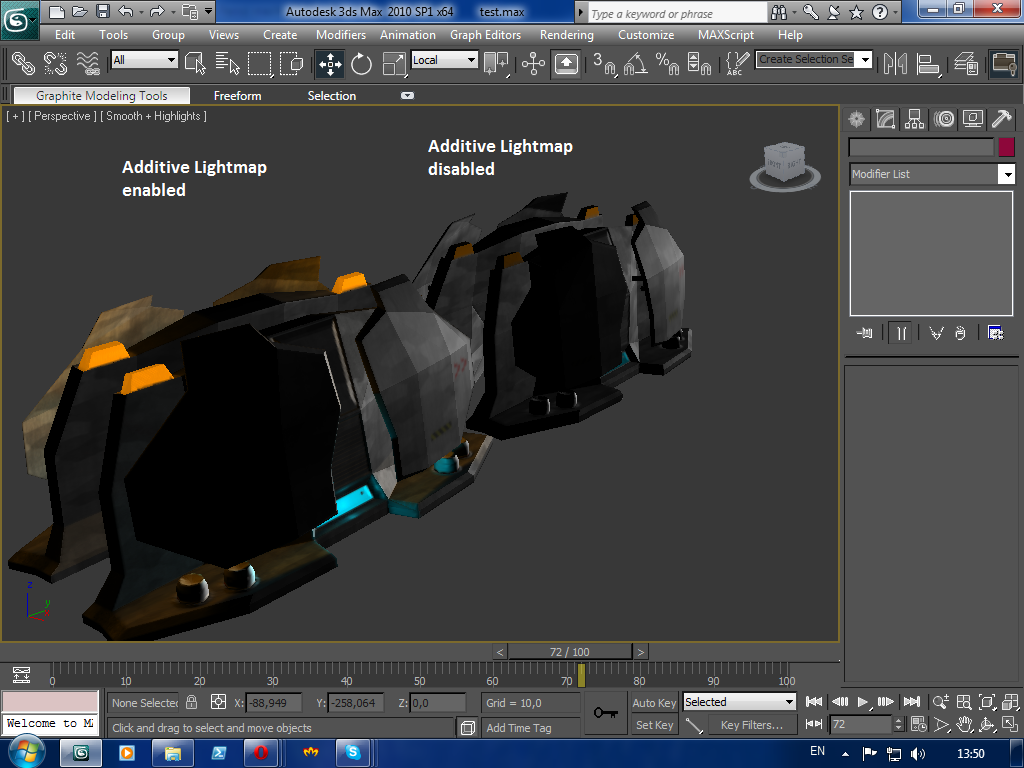The image size is (1024, 768).
Task: Toggle Auto Key animation mode
Action: 654,703
